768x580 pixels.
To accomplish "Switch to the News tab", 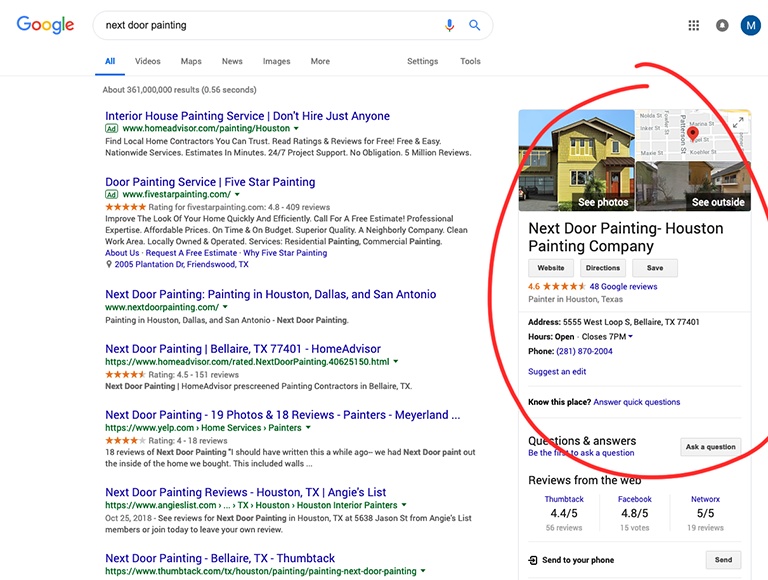I will [232, 61].
